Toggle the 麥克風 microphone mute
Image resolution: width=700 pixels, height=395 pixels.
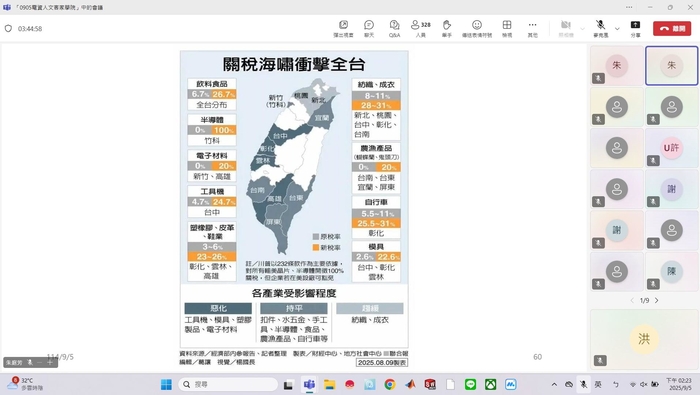pos(600,29)
